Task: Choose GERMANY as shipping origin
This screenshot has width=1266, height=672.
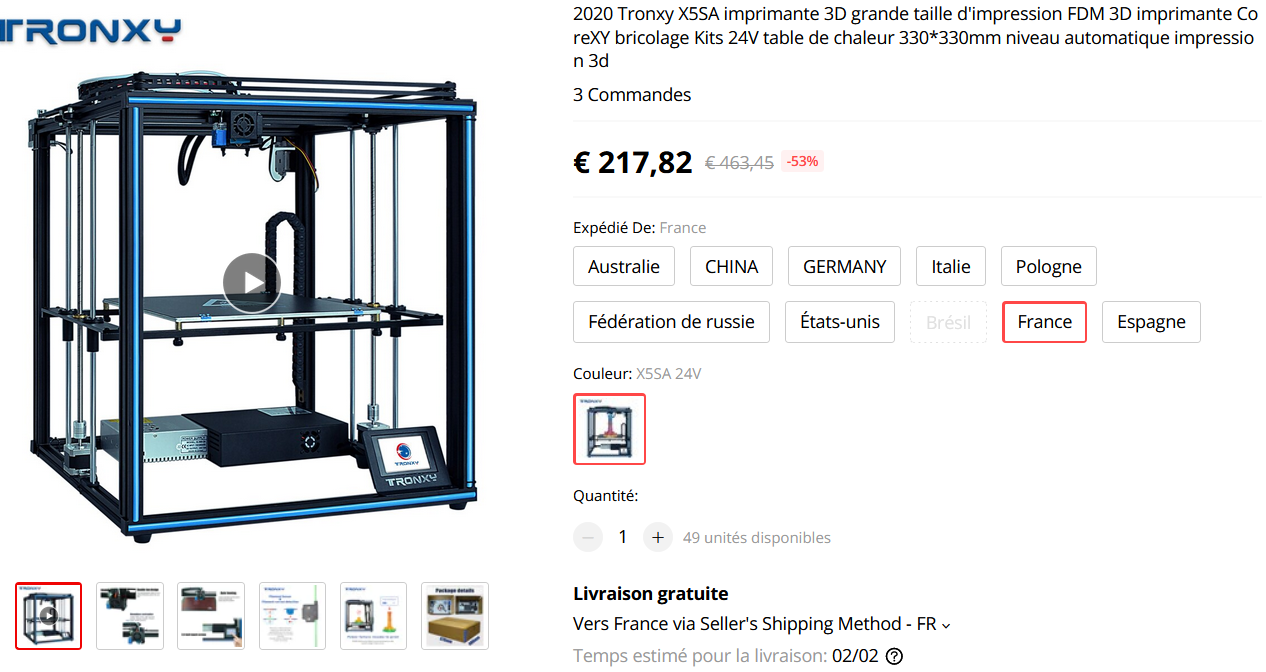Action: [x=844, y=266]
